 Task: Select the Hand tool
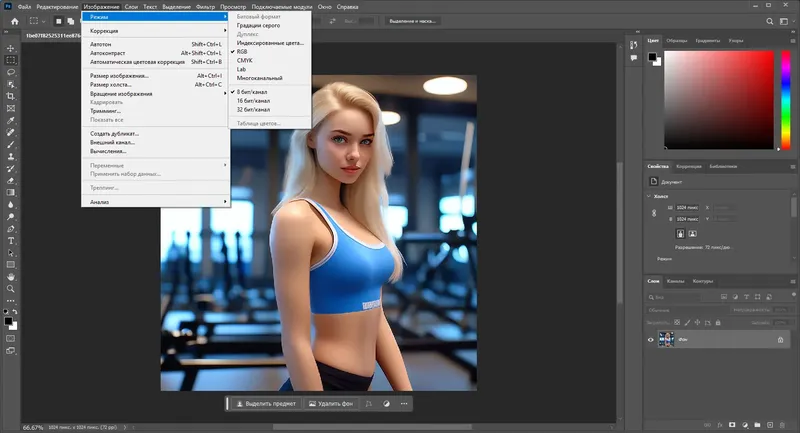click(x=11, y=276)
